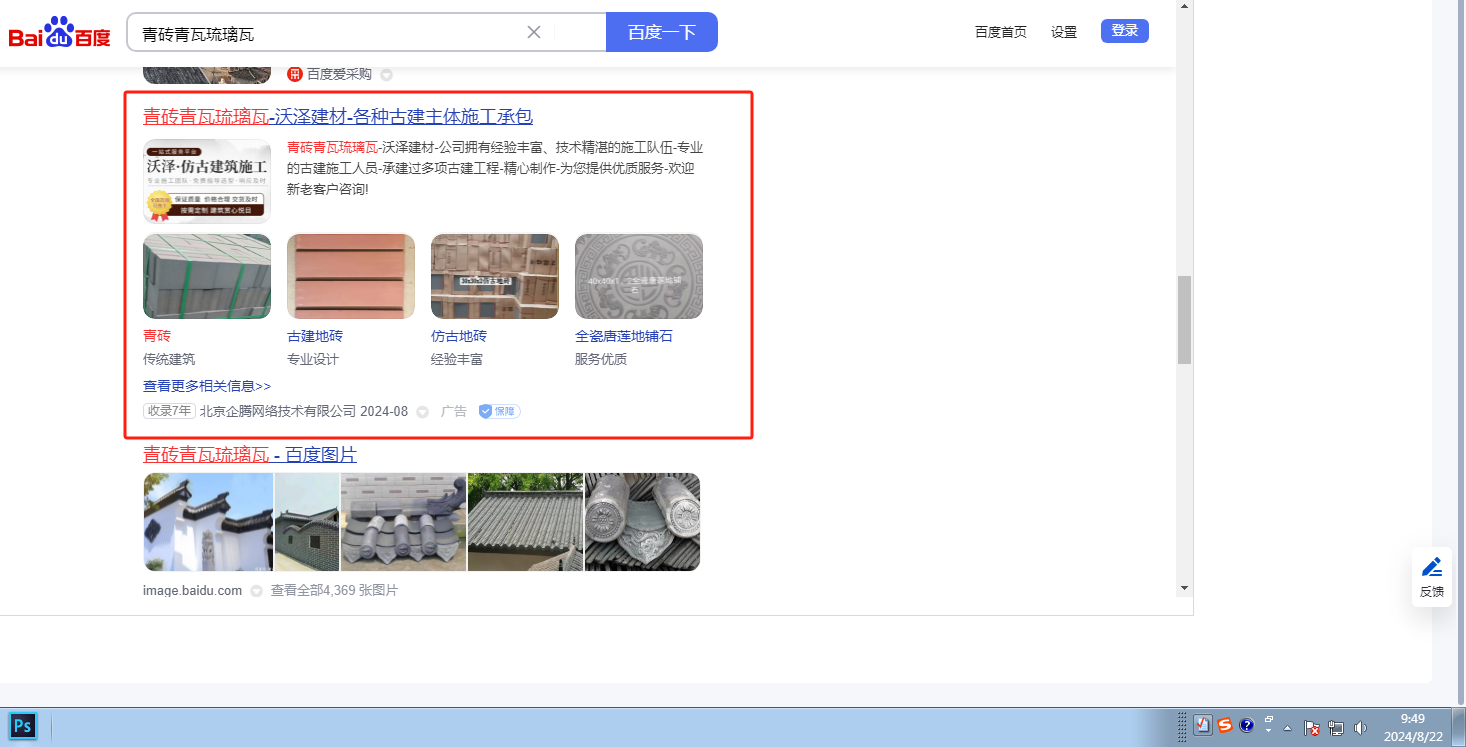Click the page vertical scrollbar thumb
1466x747 pixels.
(x=1185, y=320)
